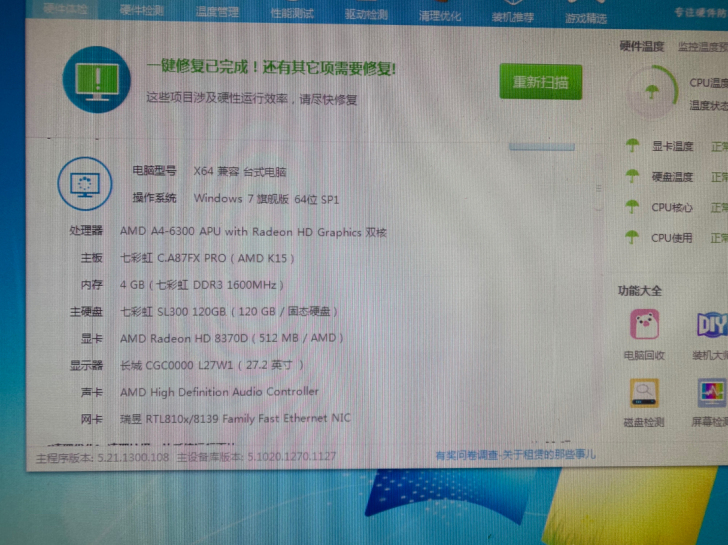The image size is (728, 545).
Task: Click the green monitor warning icon
Action: click(x=97, y=79)
